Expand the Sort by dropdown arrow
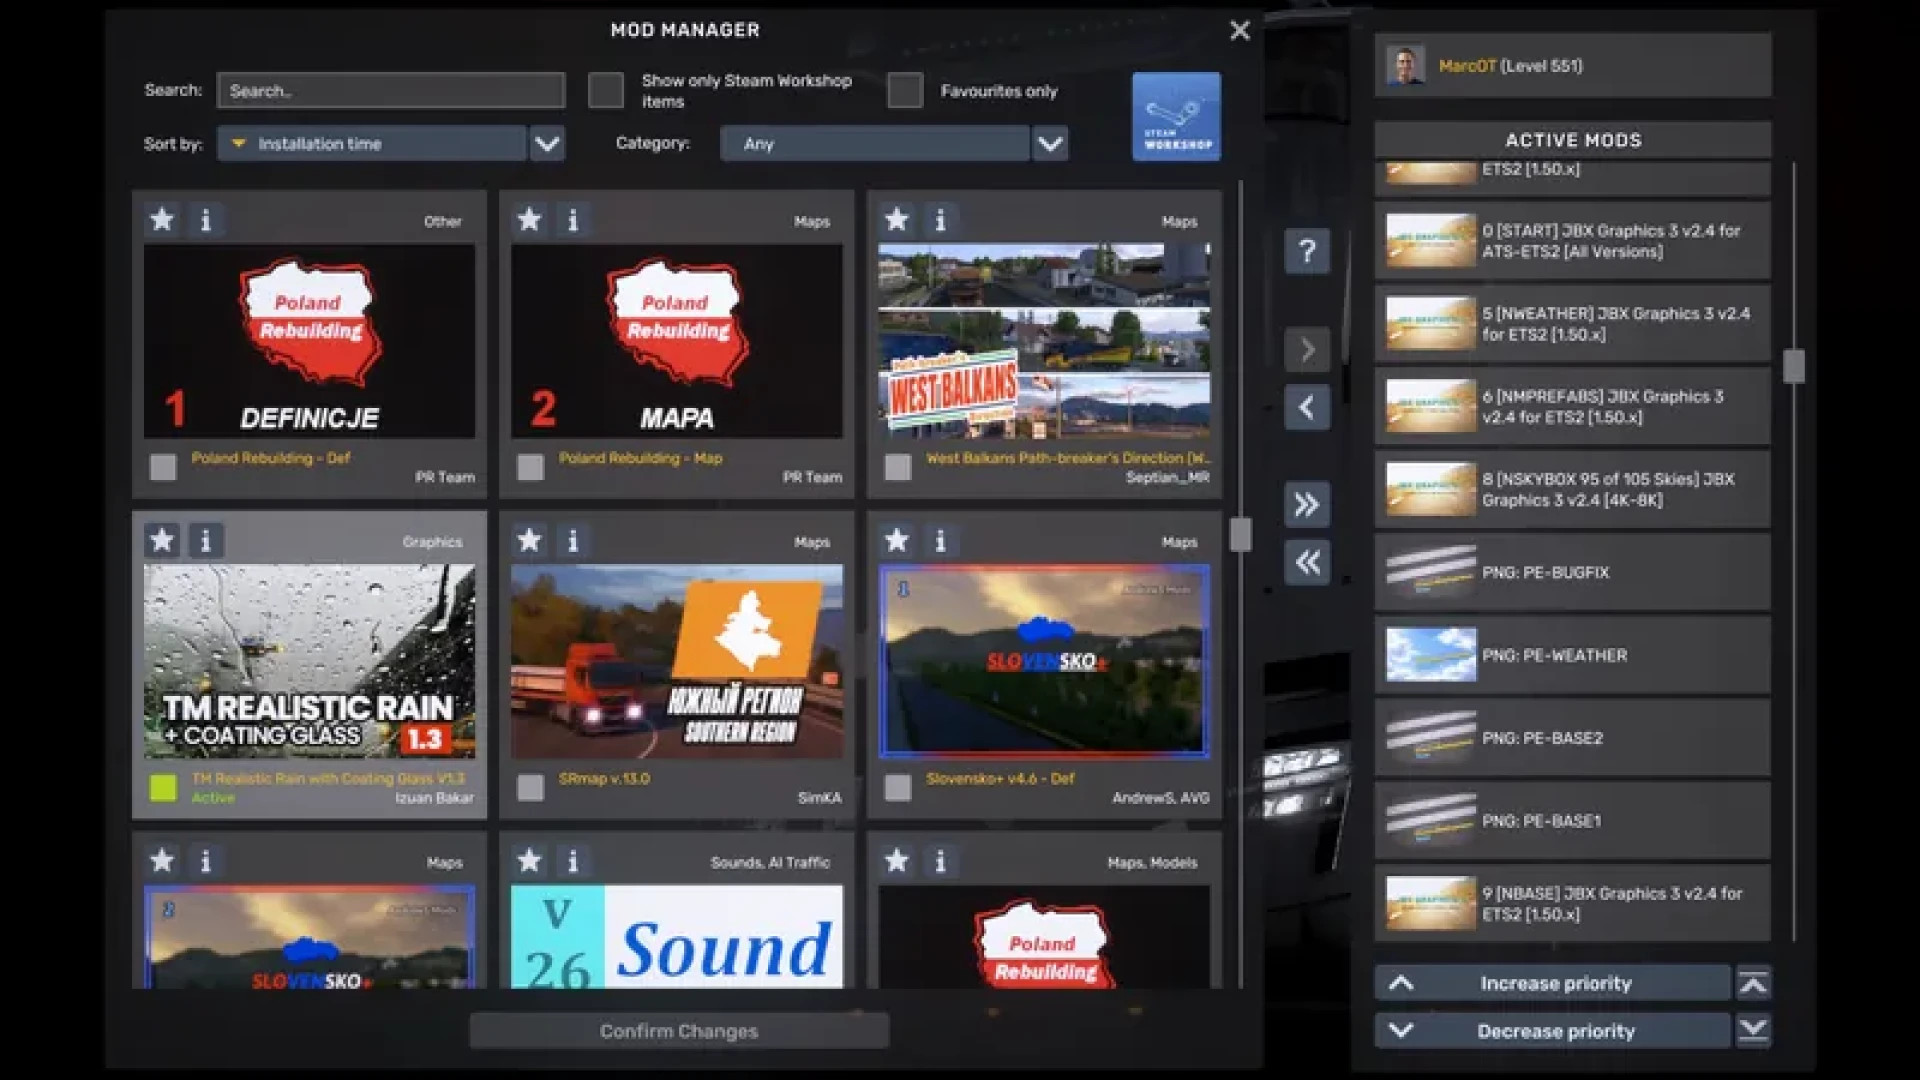The height and width of the screenshot is (1080, 1920). click(547, 143)
